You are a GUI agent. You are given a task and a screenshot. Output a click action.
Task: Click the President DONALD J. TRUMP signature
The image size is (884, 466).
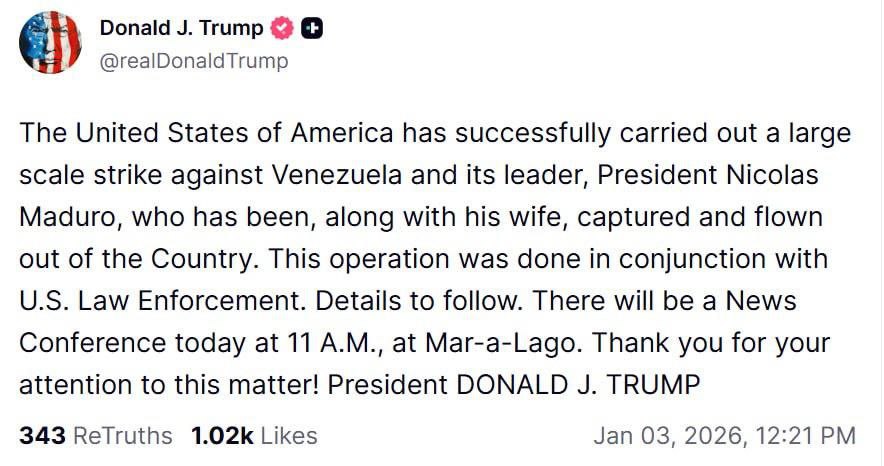(x=514, y=385)
